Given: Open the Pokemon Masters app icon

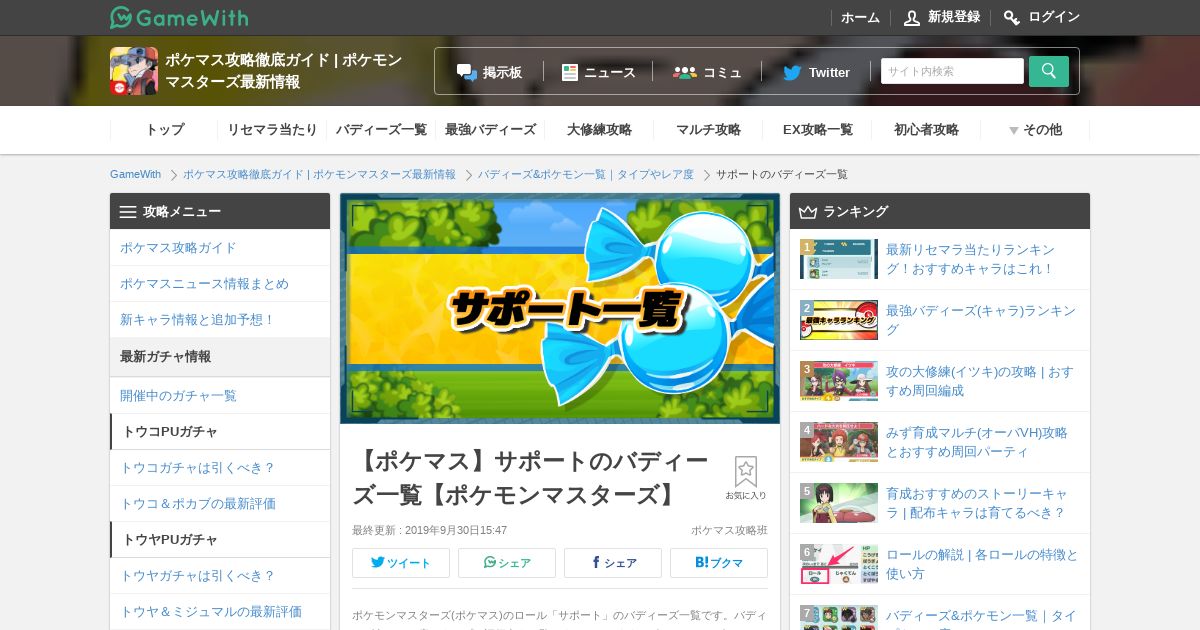Looking at the screenshot, I should (134, 71).
